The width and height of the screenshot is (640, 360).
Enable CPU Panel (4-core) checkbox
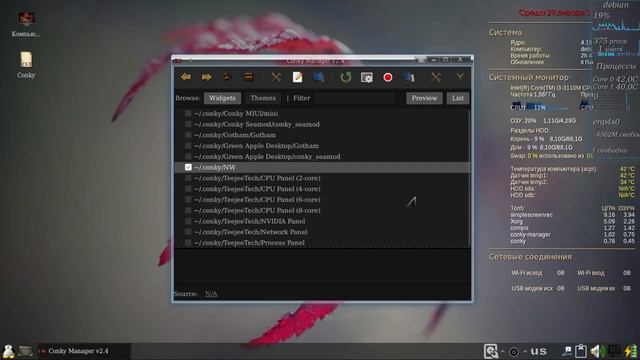coord(188,189)
